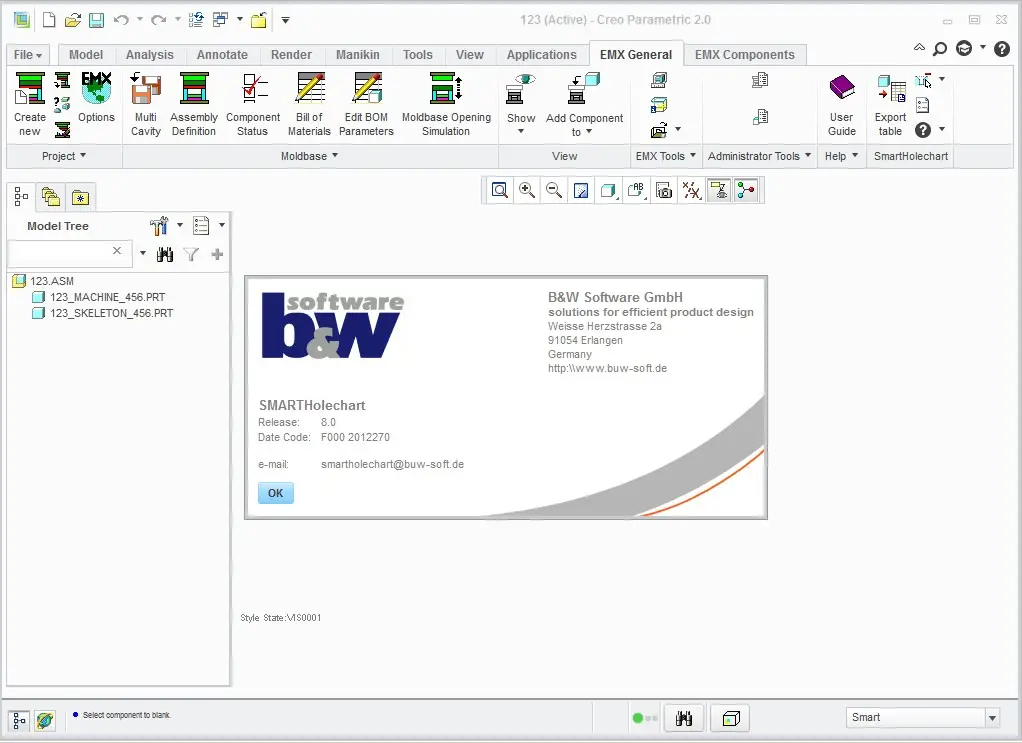Toggle datum display filters in graphics toolbar

coord(691,190)
